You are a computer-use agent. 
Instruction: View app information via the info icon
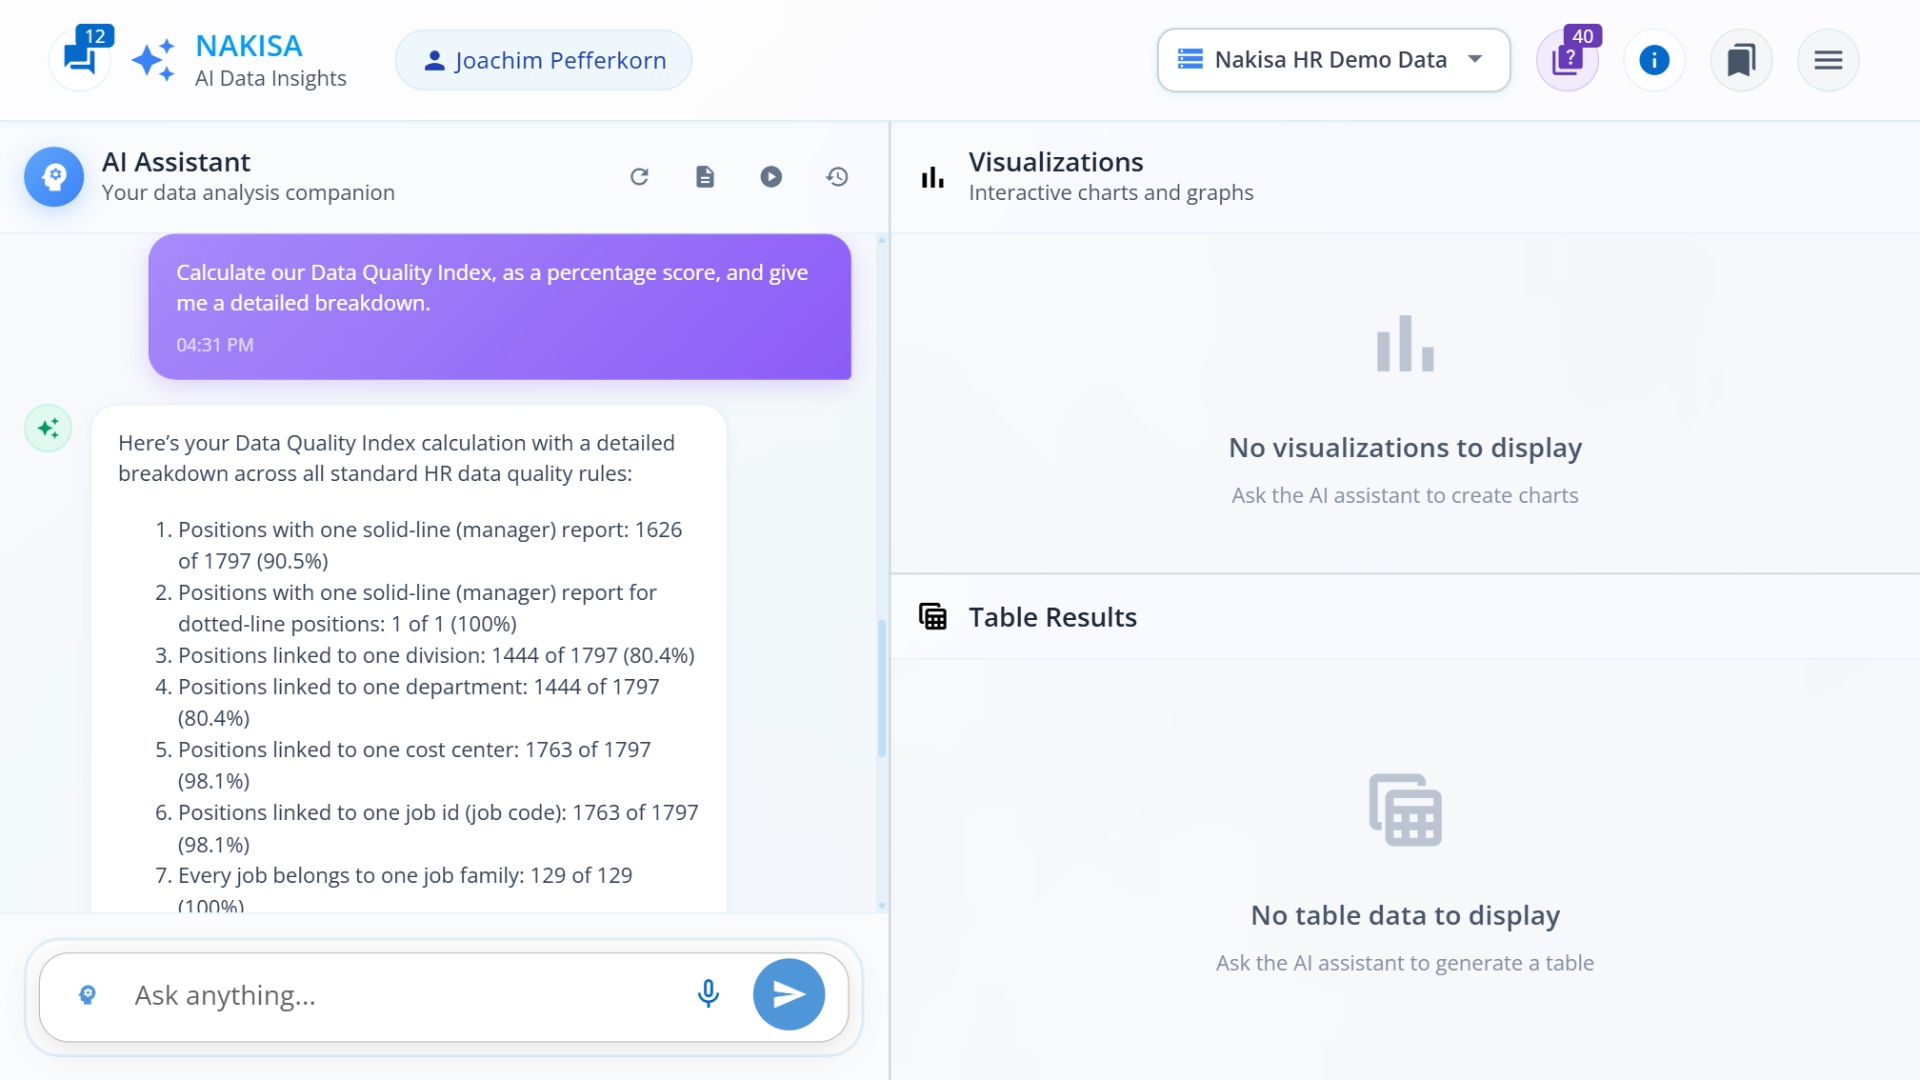[1654, 60]
